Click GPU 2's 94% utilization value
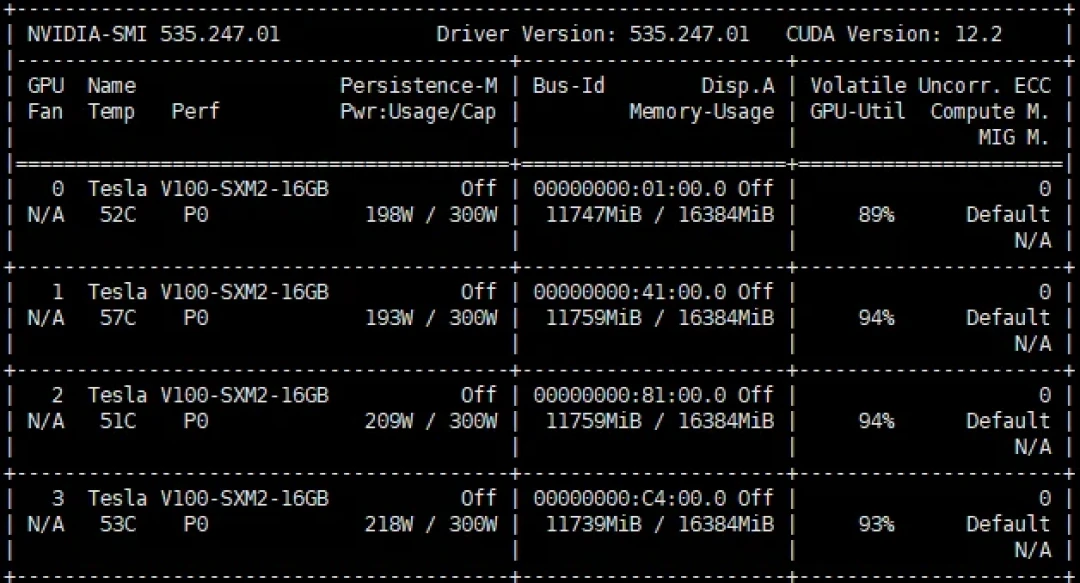Screen dimensions: 1080x583 tap(876, 422)
